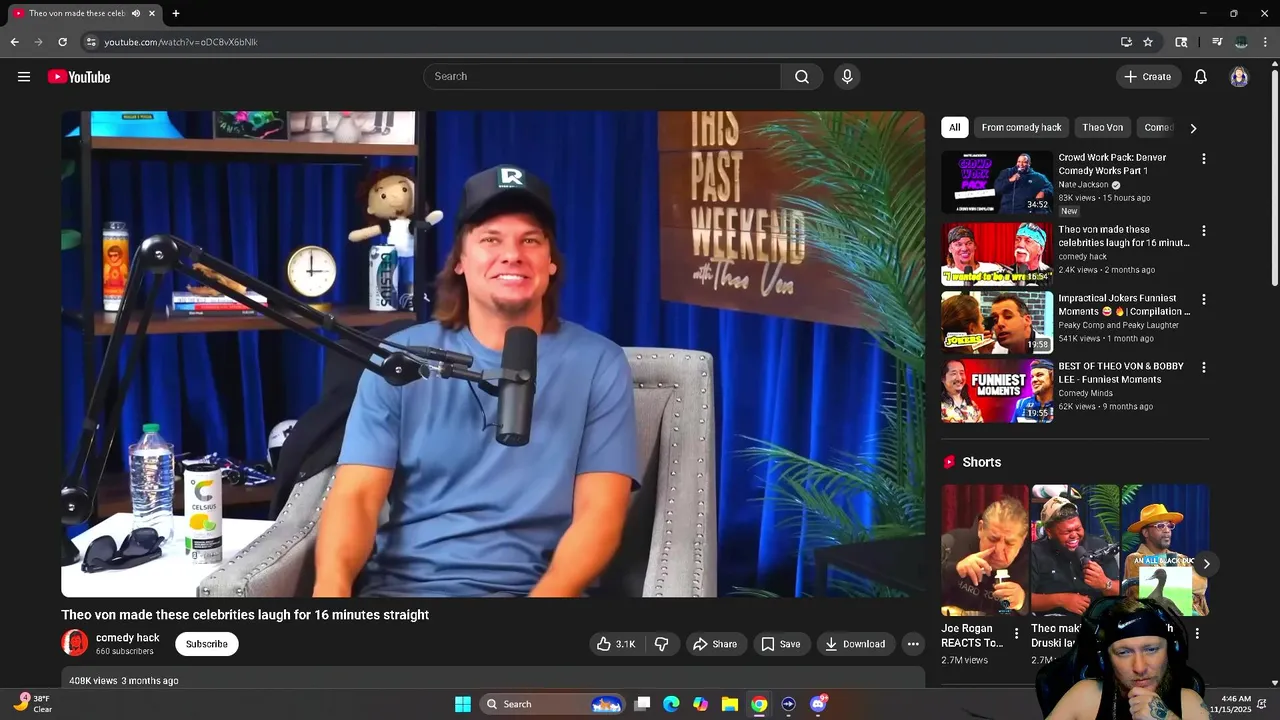This screenshot has height=720, width=1280.
Task: Open YouTube notifications bell
Action: [x=1201, y=77]
